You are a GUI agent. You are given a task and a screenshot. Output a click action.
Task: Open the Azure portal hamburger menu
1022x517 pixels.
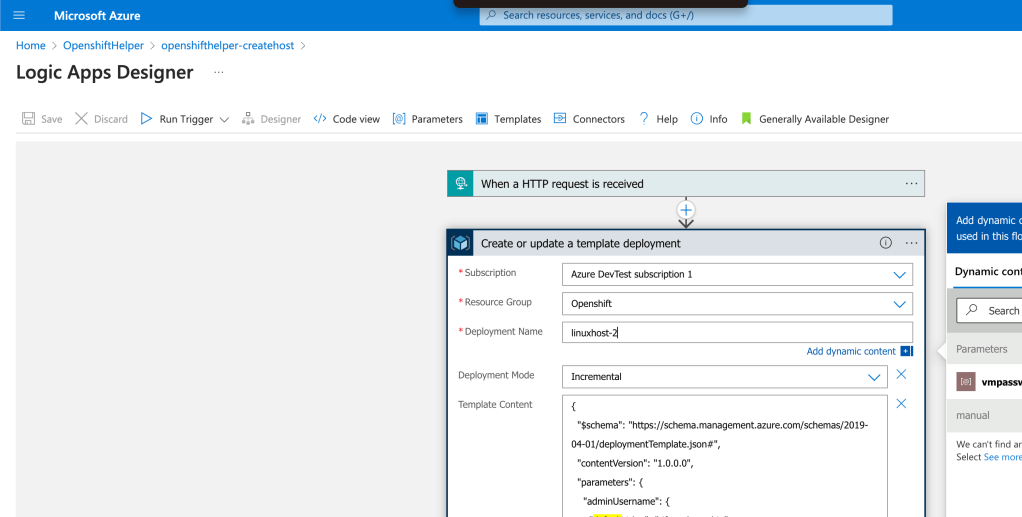tap(19, 15)
